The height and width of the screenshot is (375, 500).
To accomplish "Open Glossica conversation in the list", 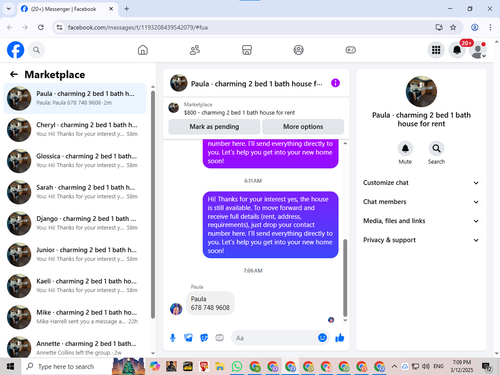I will pos(75,161).
